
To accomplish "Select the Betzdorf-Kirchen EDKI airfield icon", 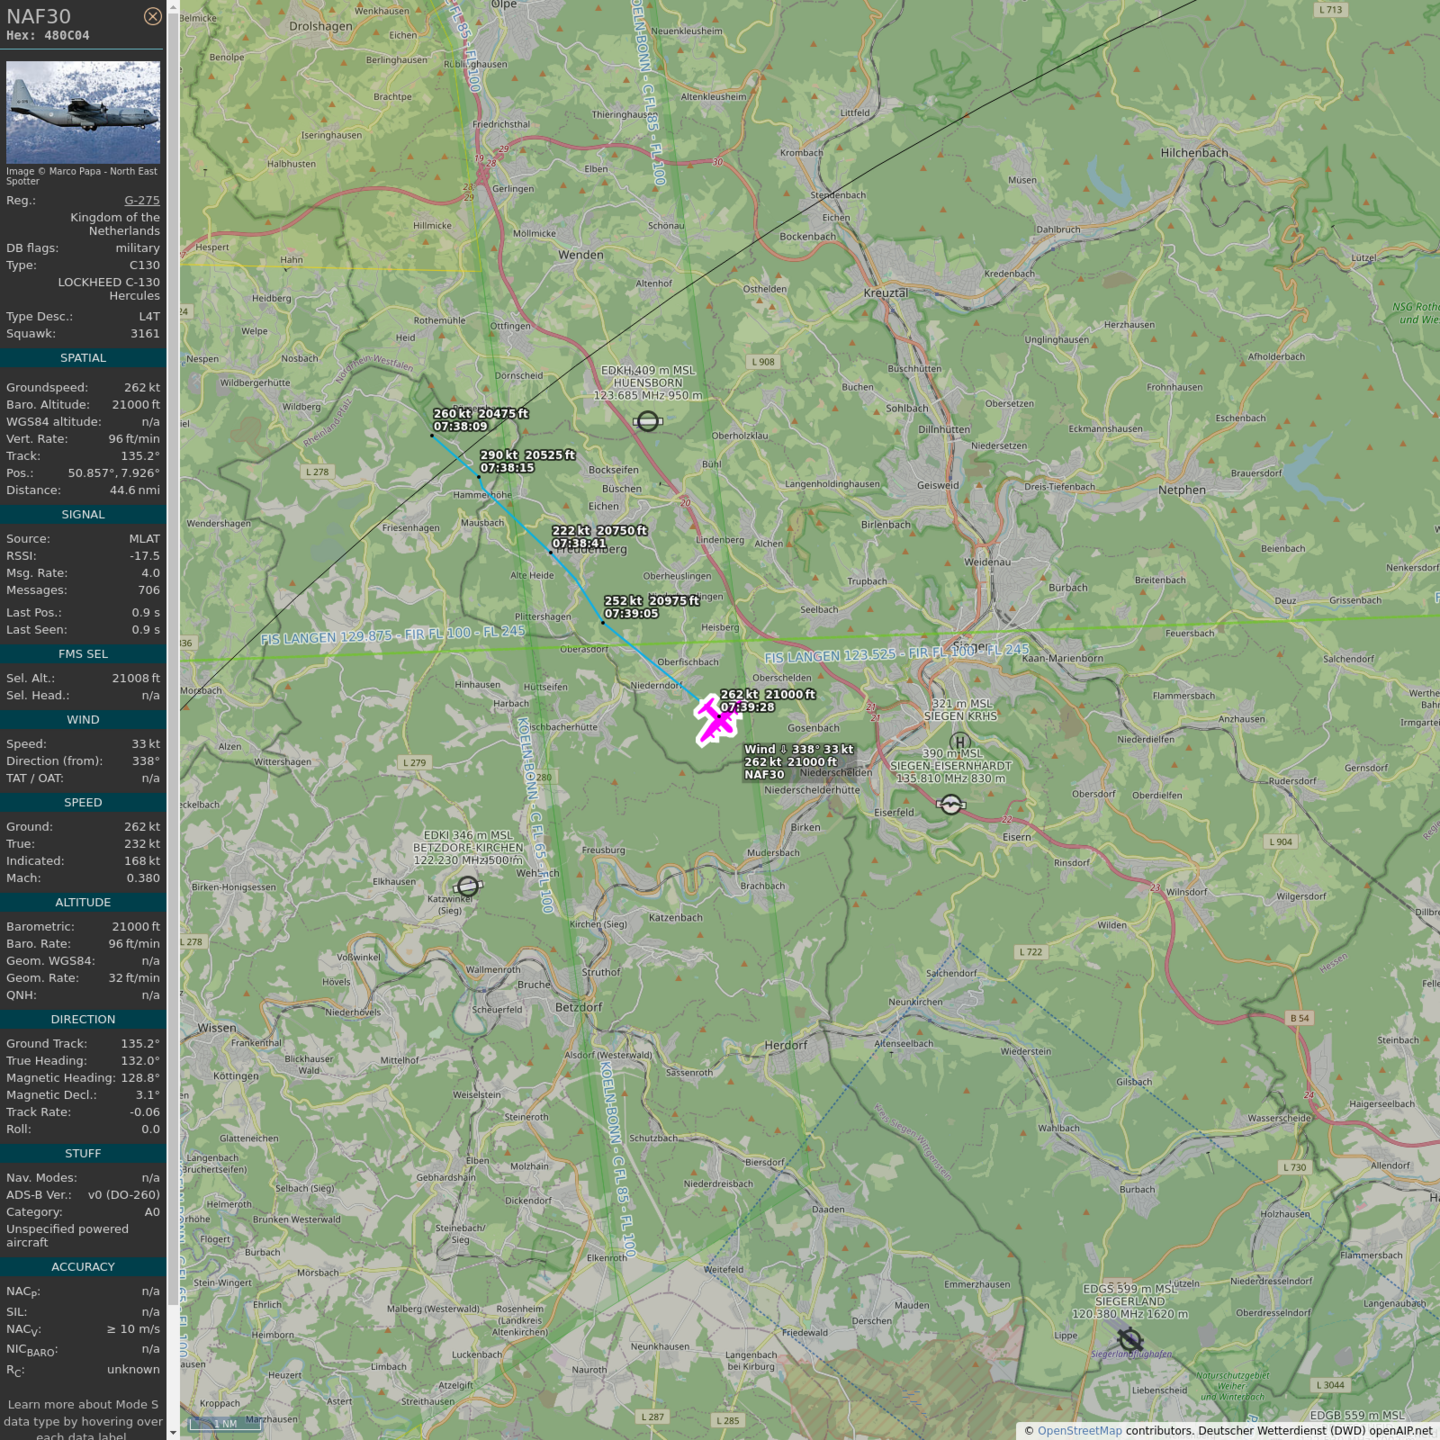I will pos(467,886).
